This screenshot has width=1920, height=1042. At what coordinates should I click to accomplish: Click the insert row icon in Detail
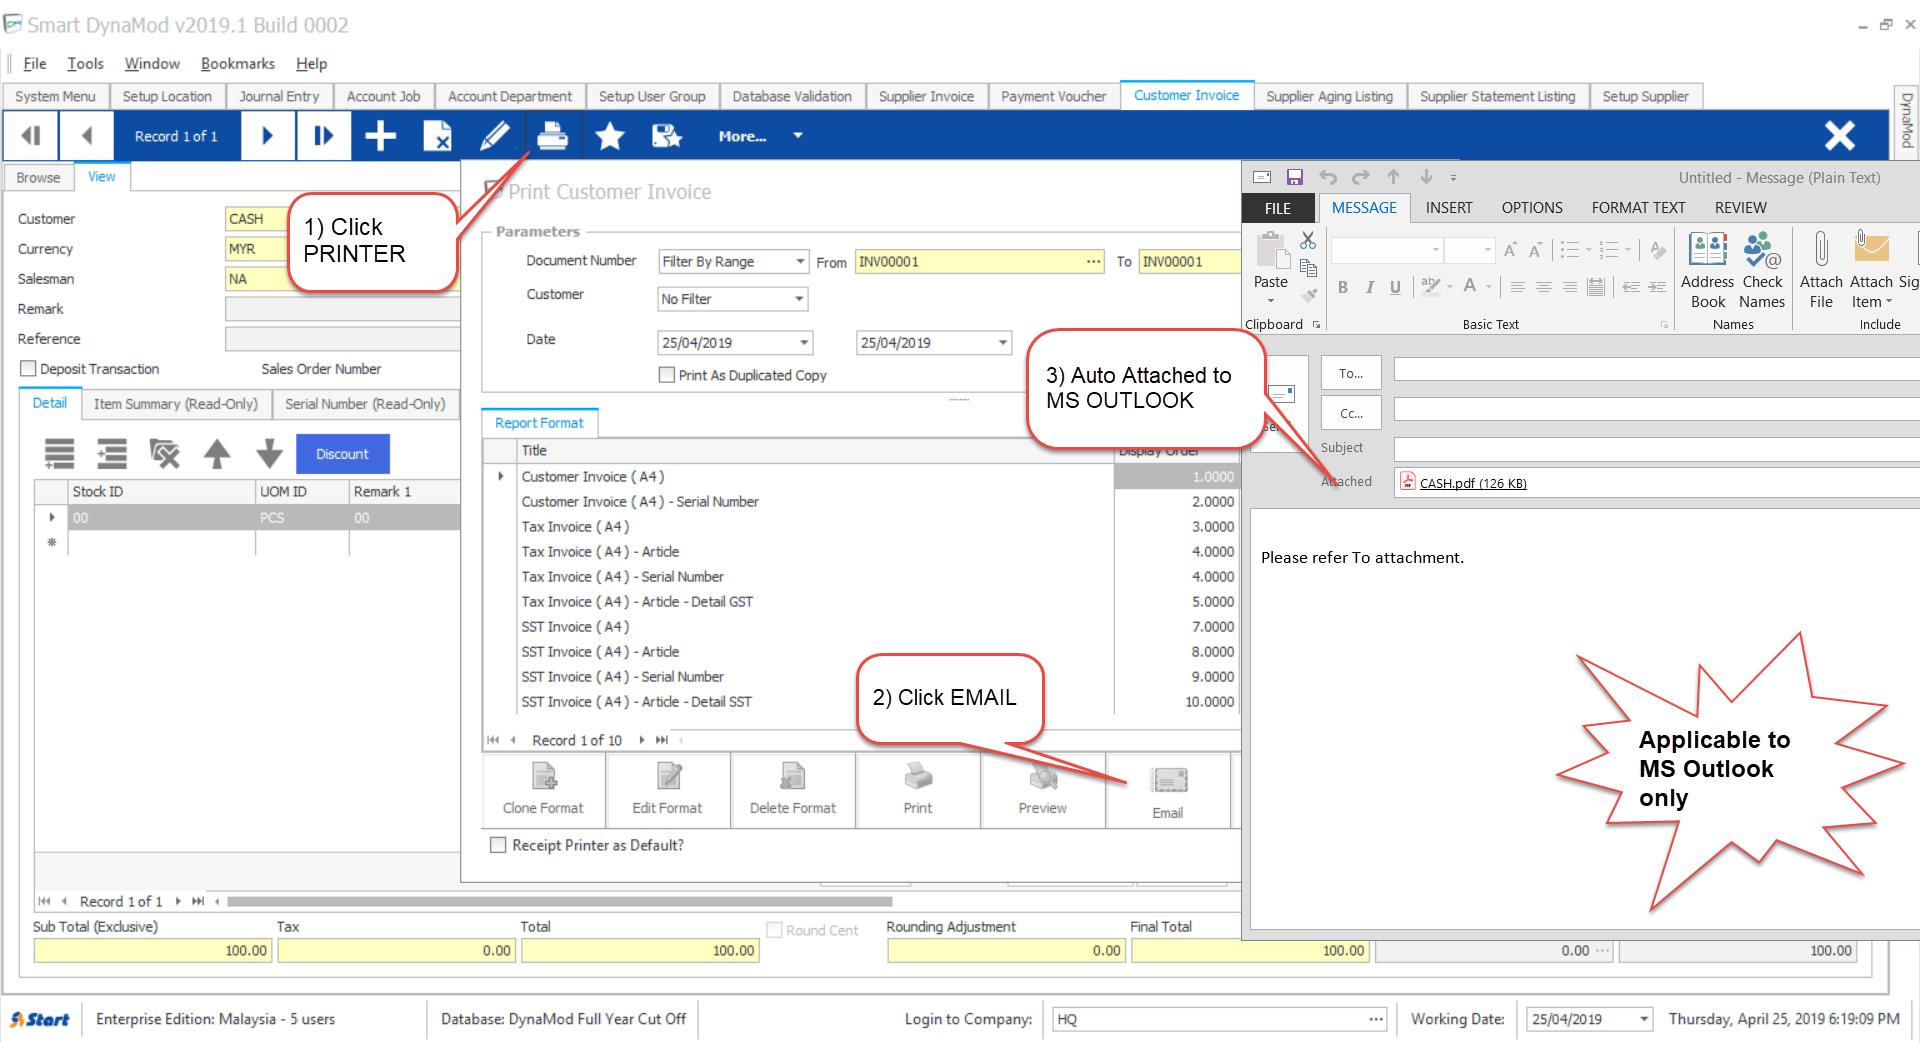(x=59, y=454)
